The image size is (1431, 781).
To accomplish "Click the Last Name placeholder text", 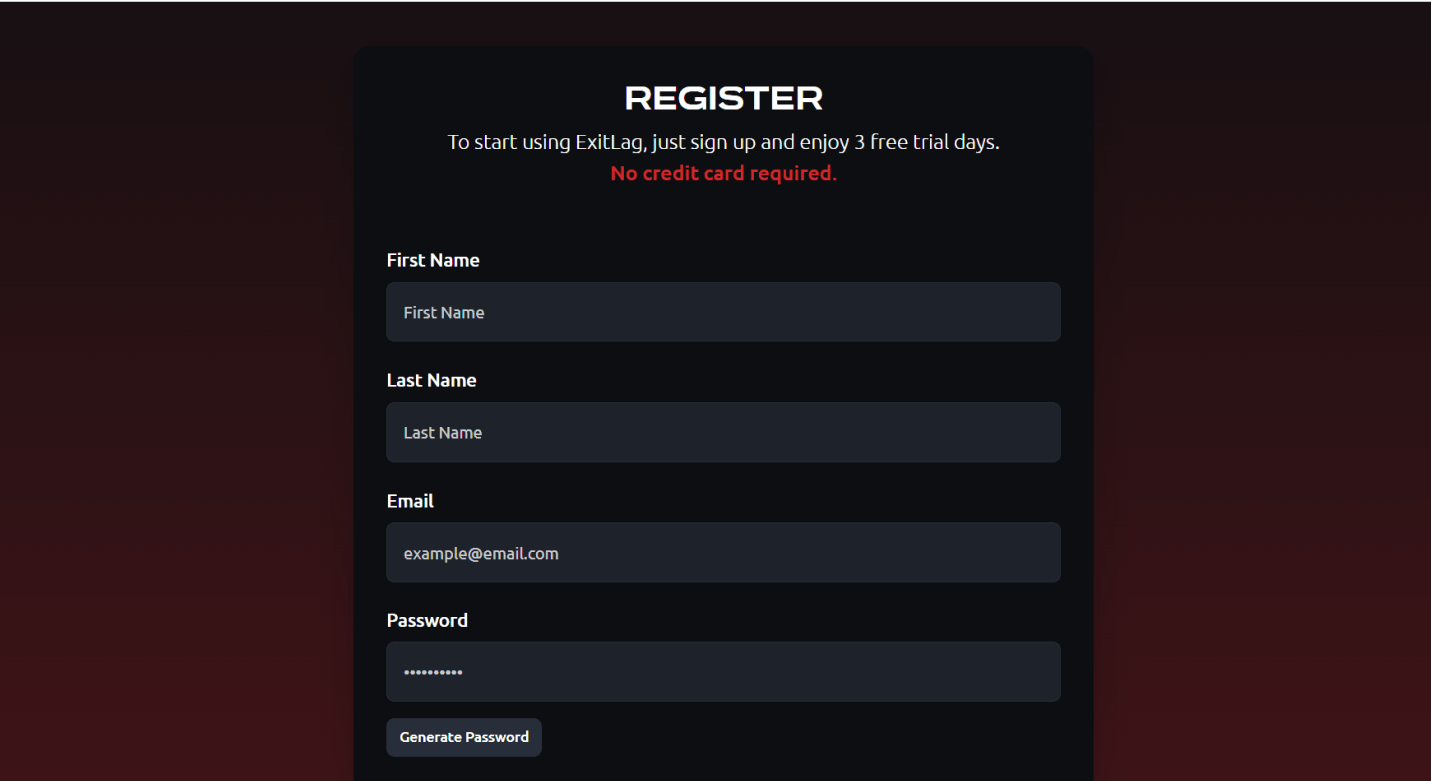I will tap(443, 433).
